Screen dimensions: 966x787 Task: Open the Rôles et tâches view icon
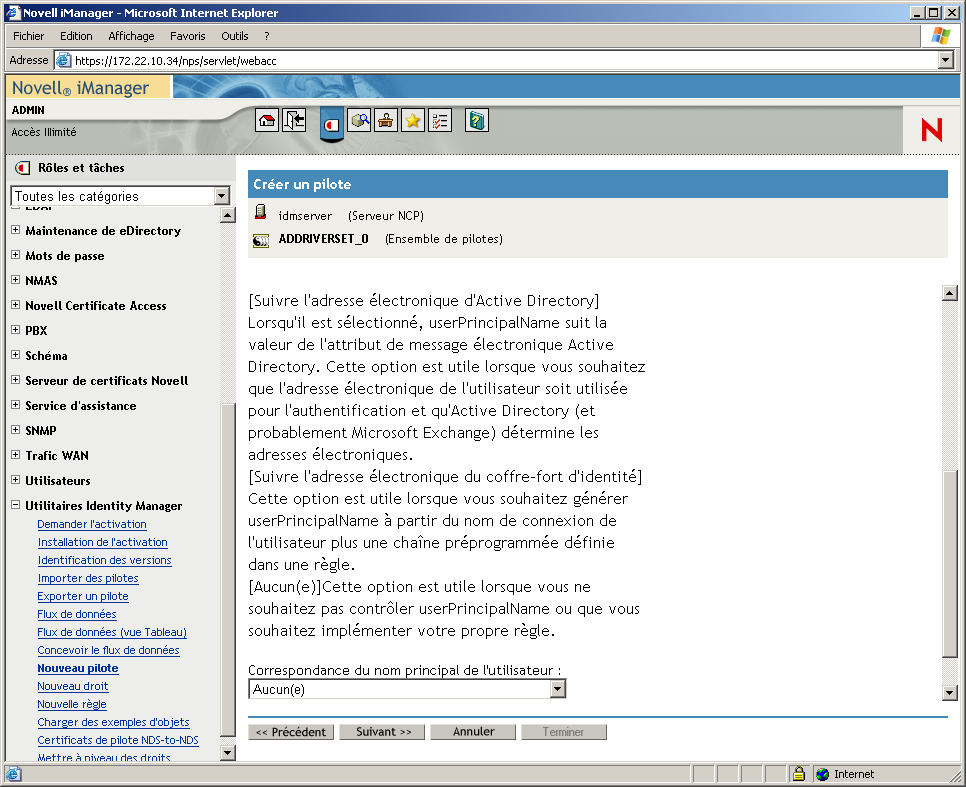331,122
